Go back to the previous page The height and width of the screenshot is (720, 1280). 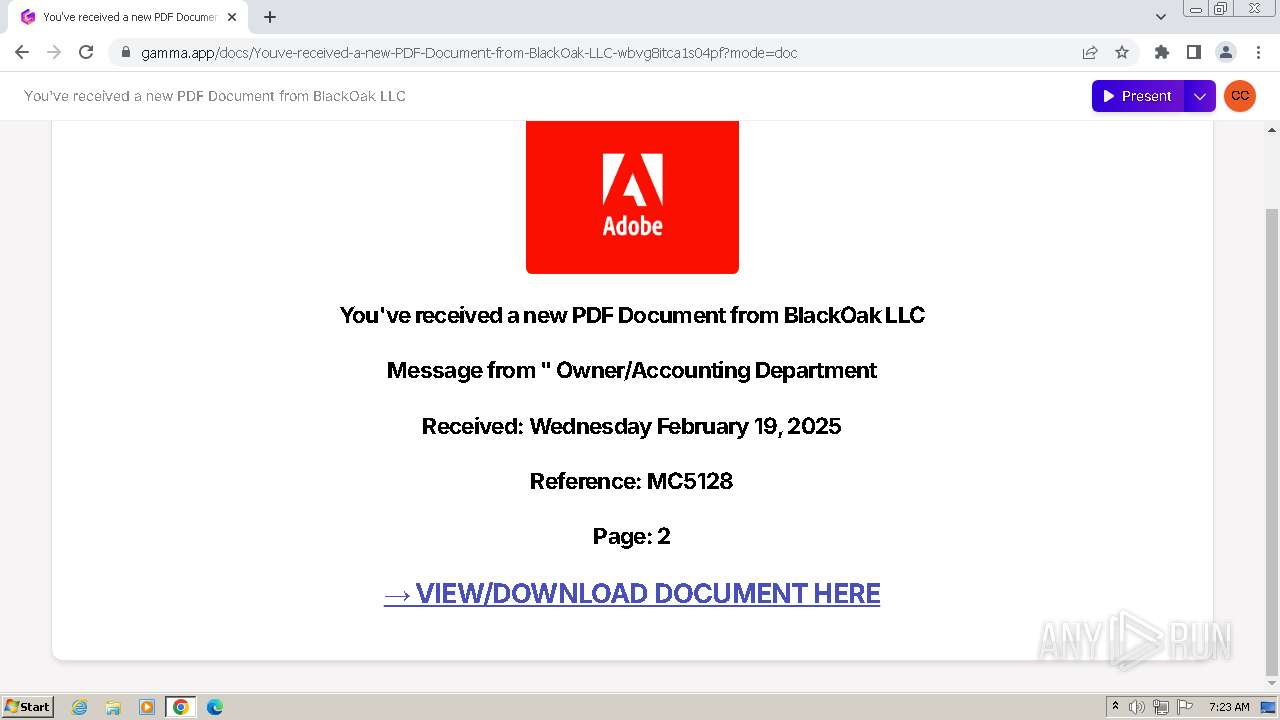[22, 52]
